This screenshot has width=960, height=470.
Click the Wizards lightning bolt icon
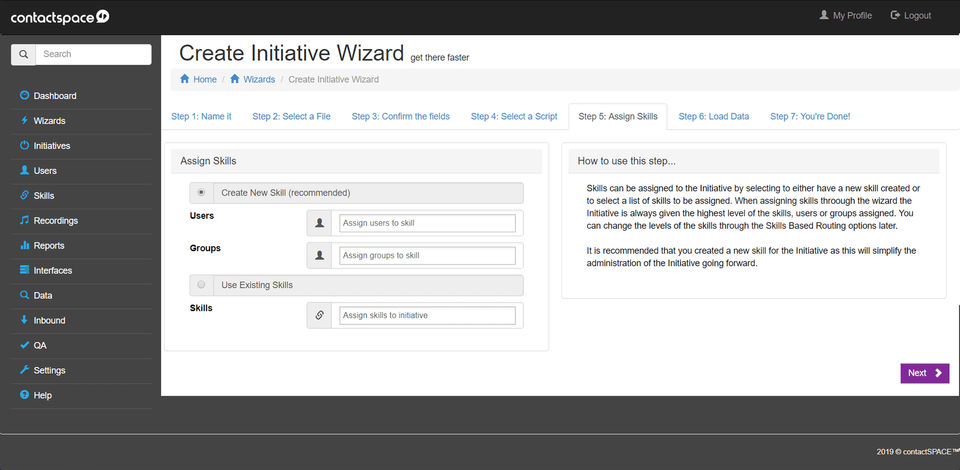[24, 121]
